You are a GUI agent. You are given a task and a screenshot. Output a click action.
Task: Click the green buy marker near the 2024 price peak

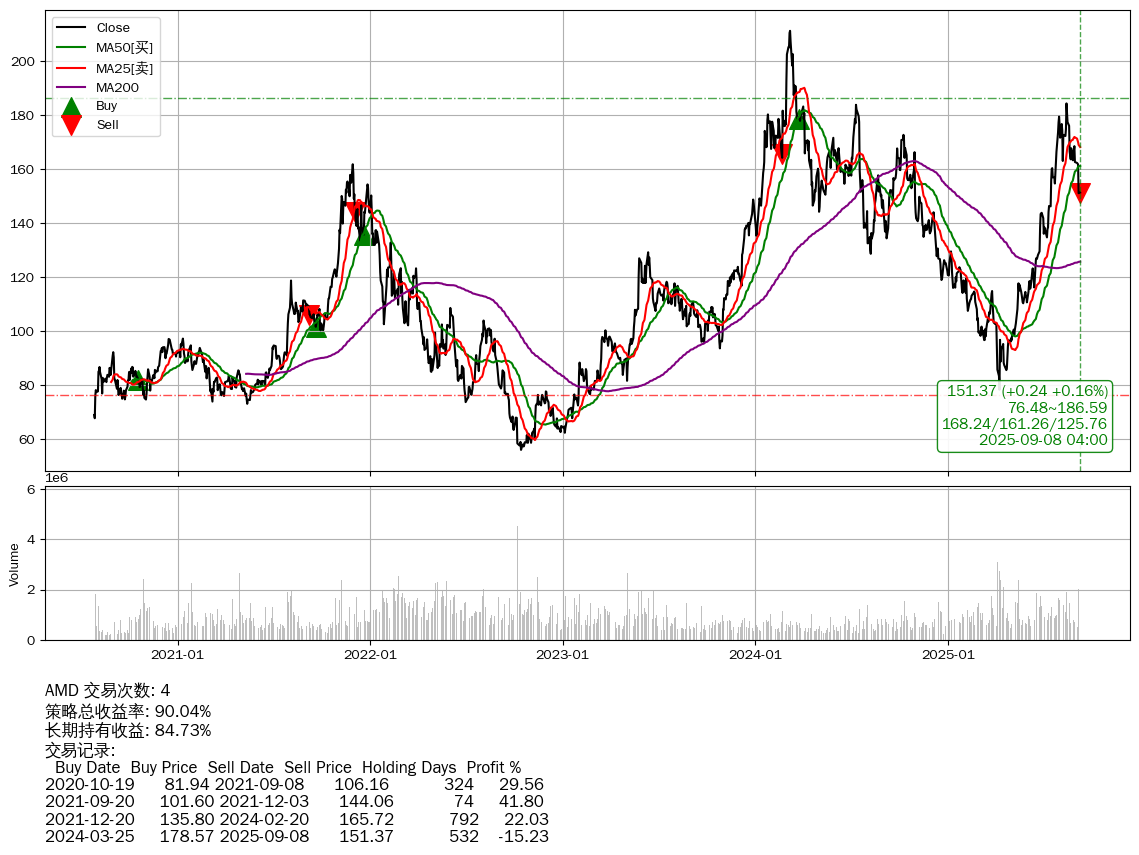[799, 119]
